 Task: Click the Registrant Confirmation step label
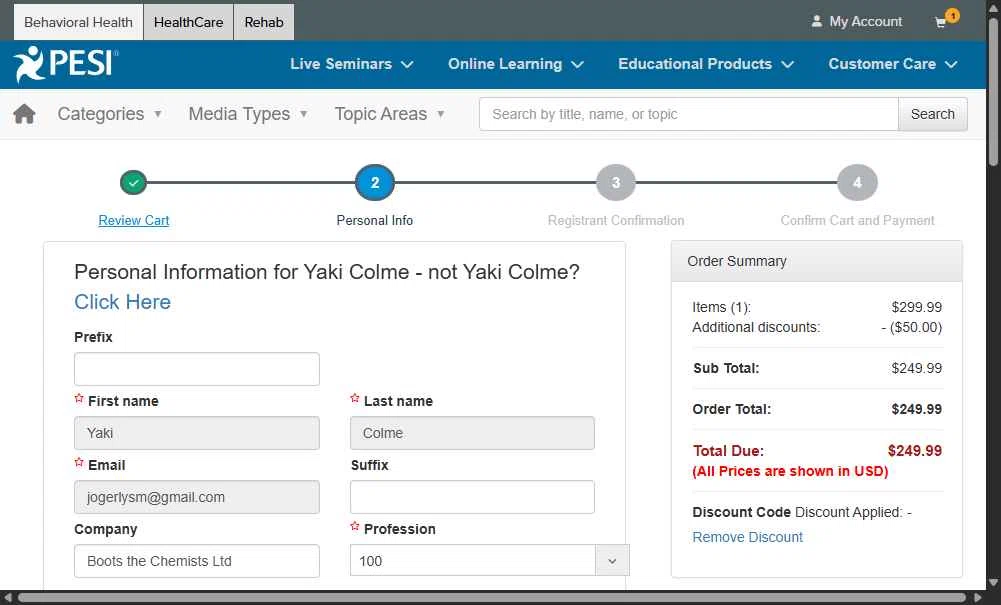(615, 220)
